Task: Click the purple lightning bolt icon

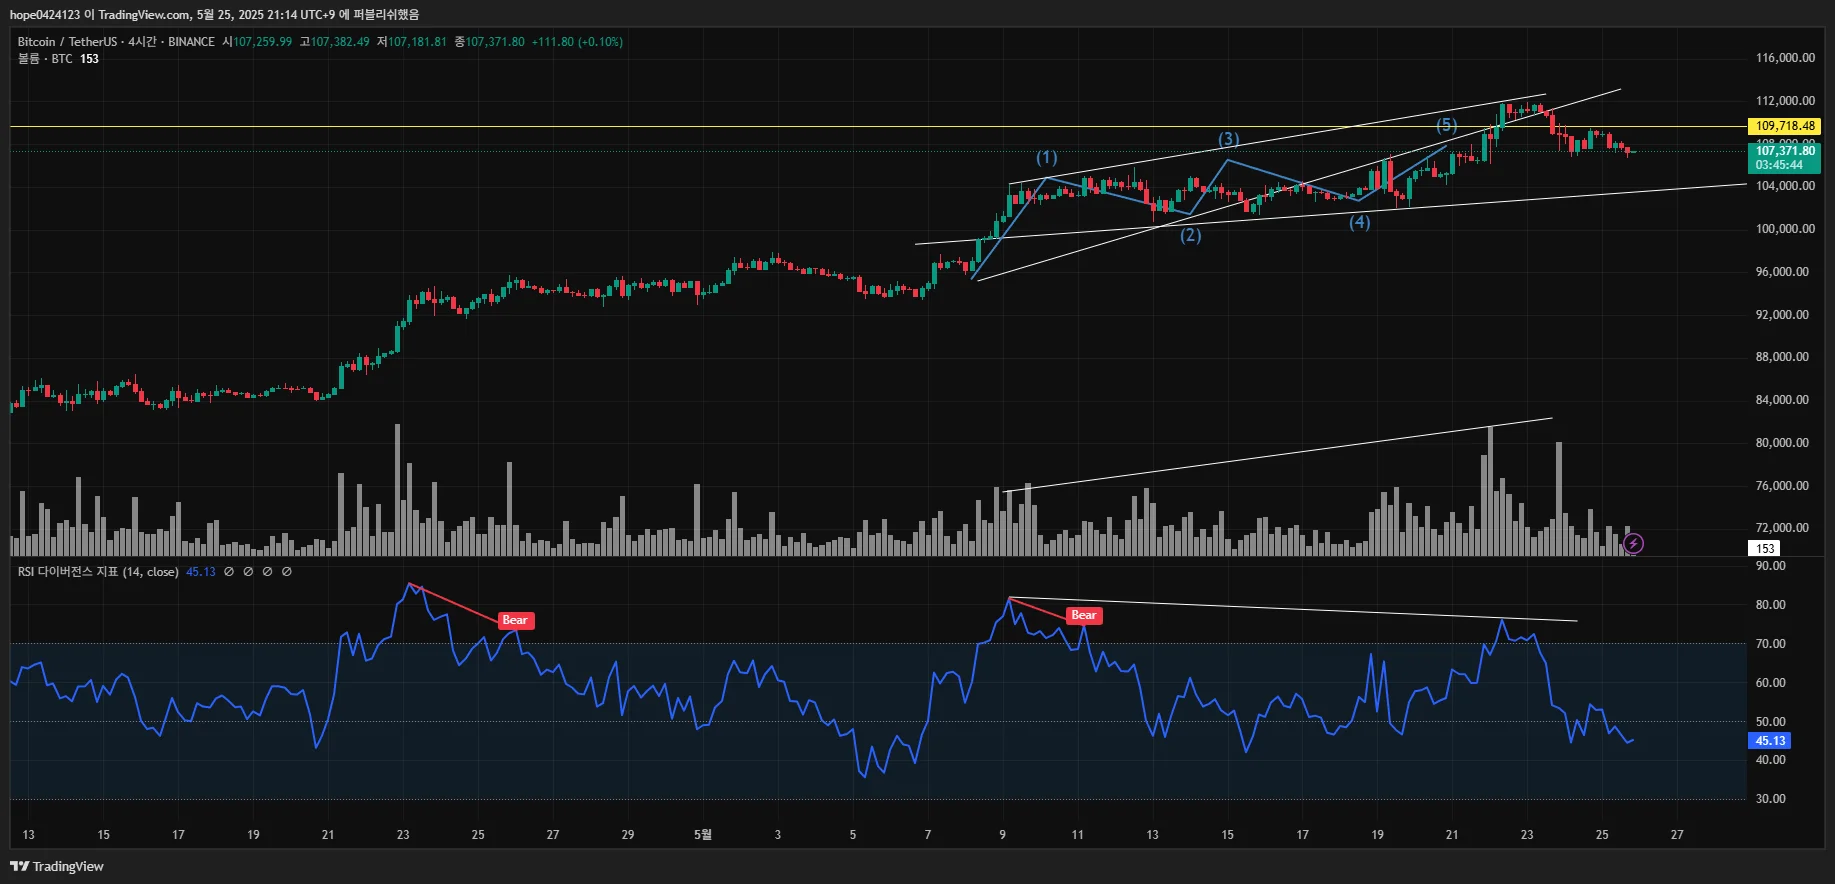Action: click(1633, 544)
